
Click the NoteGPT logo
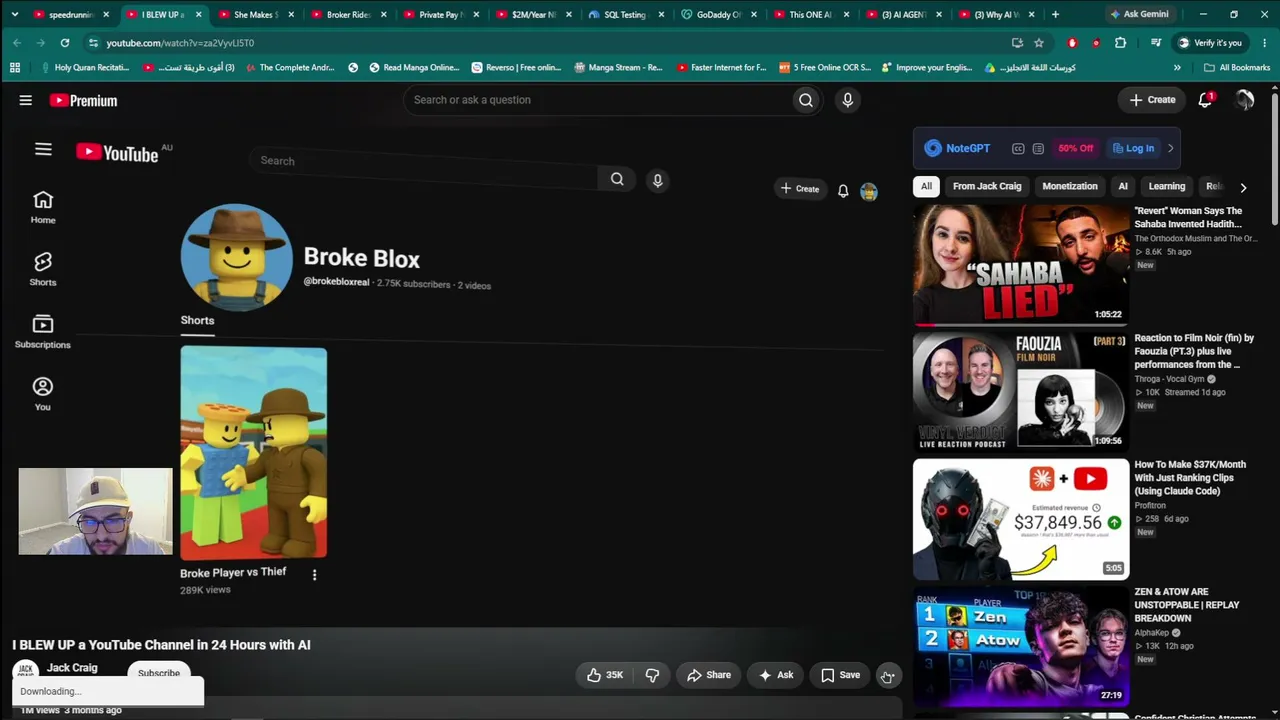point(957,148)
